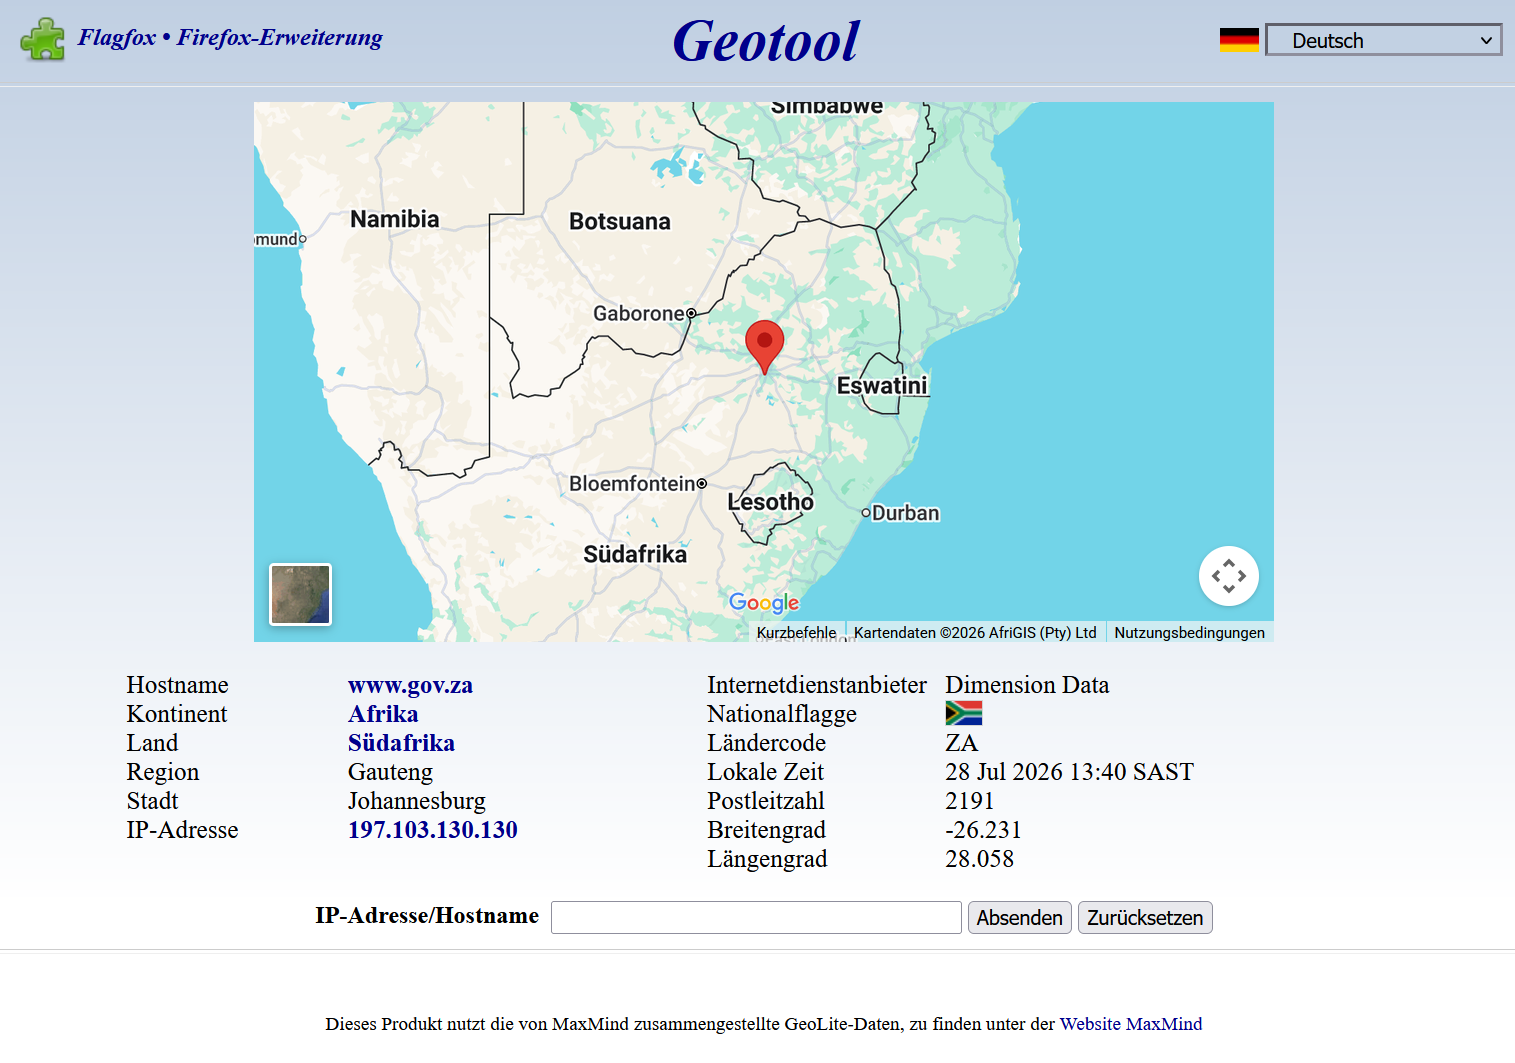The image size is (1515, 1063).
Task: Click the Gauteng region value
Action: [x=390, y=772]
